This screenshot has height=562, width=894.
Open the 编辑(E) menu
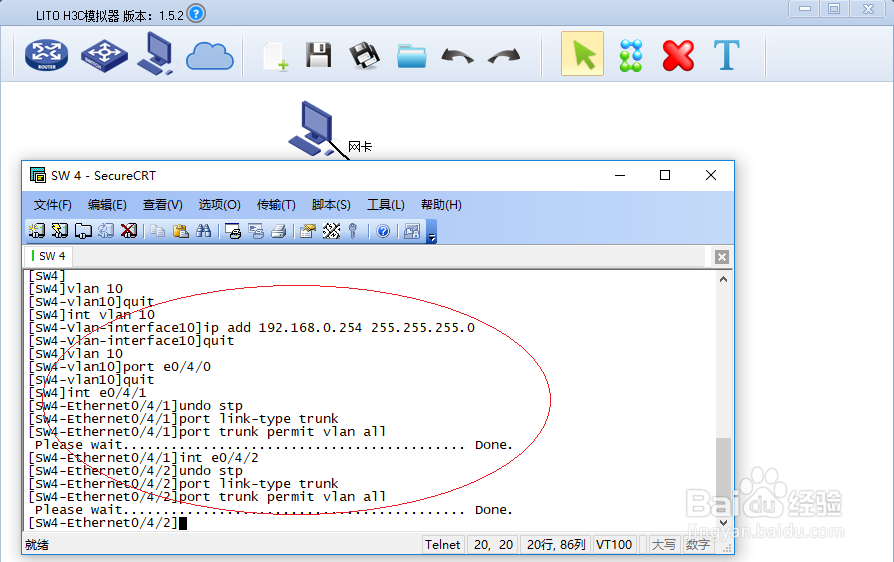click(107, 205)
